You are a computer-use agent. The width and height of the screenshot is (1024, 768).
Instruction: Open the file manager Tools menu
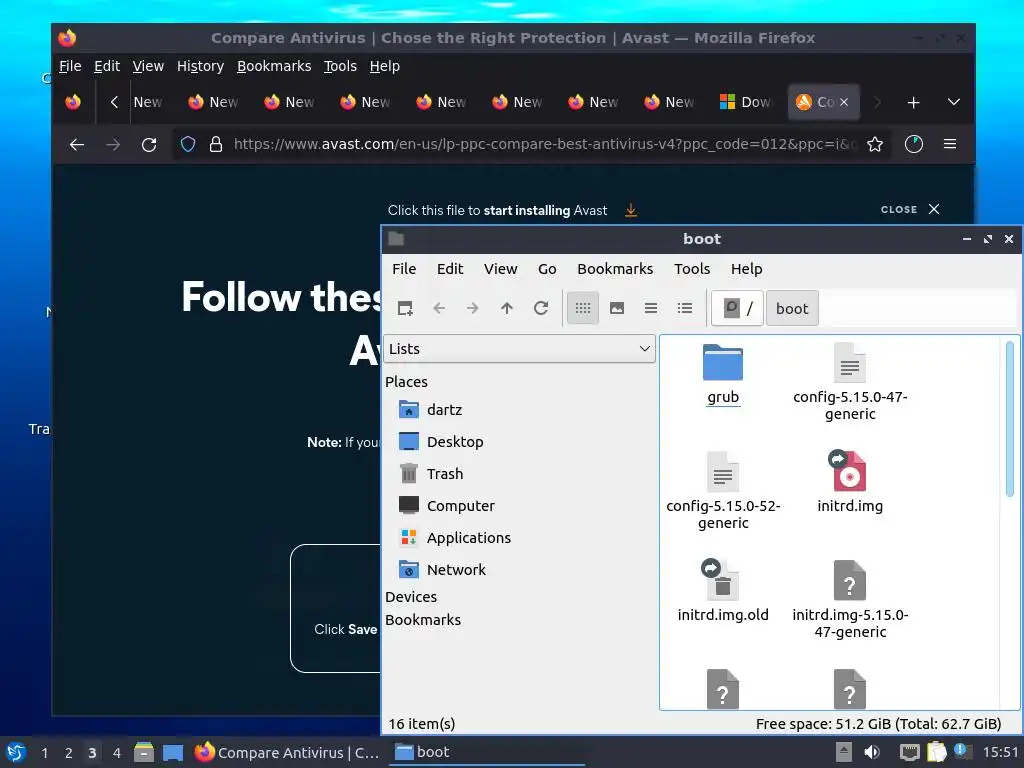(x=692, y=269)
